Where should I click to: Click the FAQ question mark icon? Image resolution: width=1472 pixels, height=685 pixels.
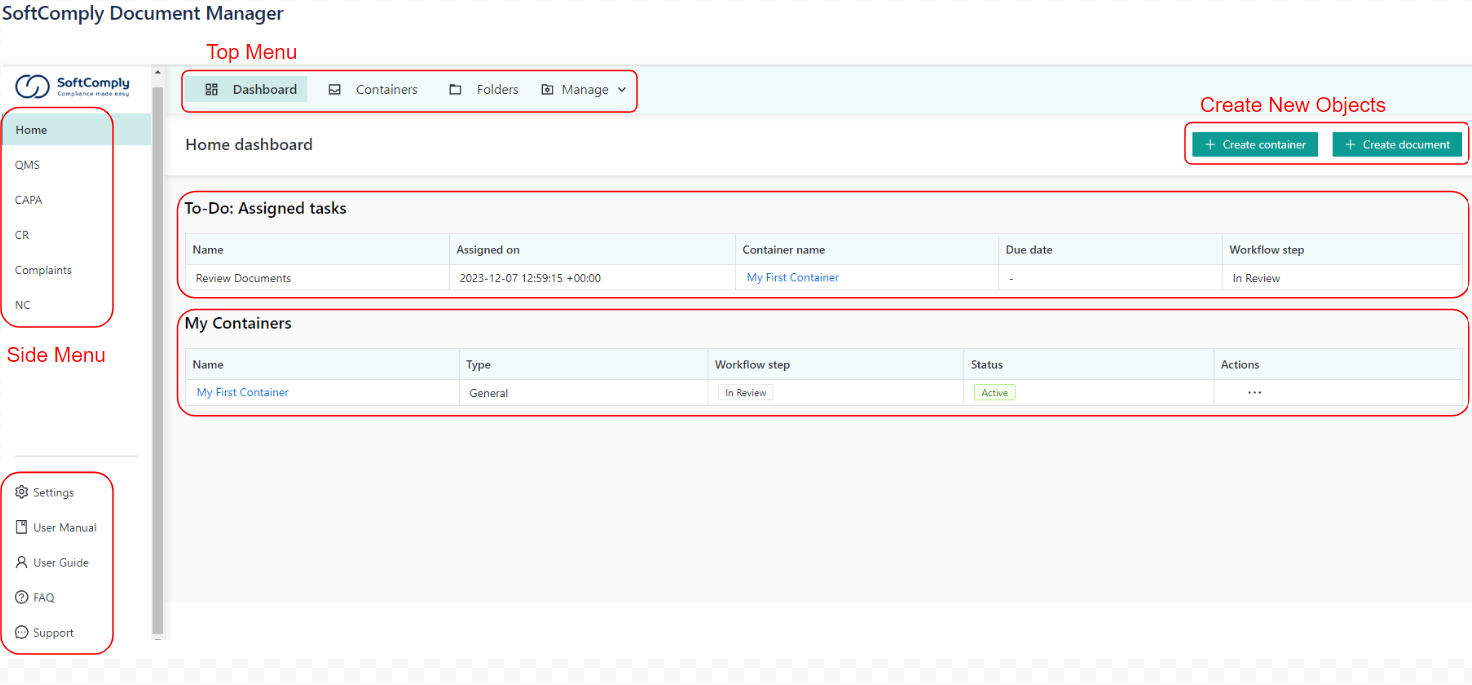click(21, 597)
